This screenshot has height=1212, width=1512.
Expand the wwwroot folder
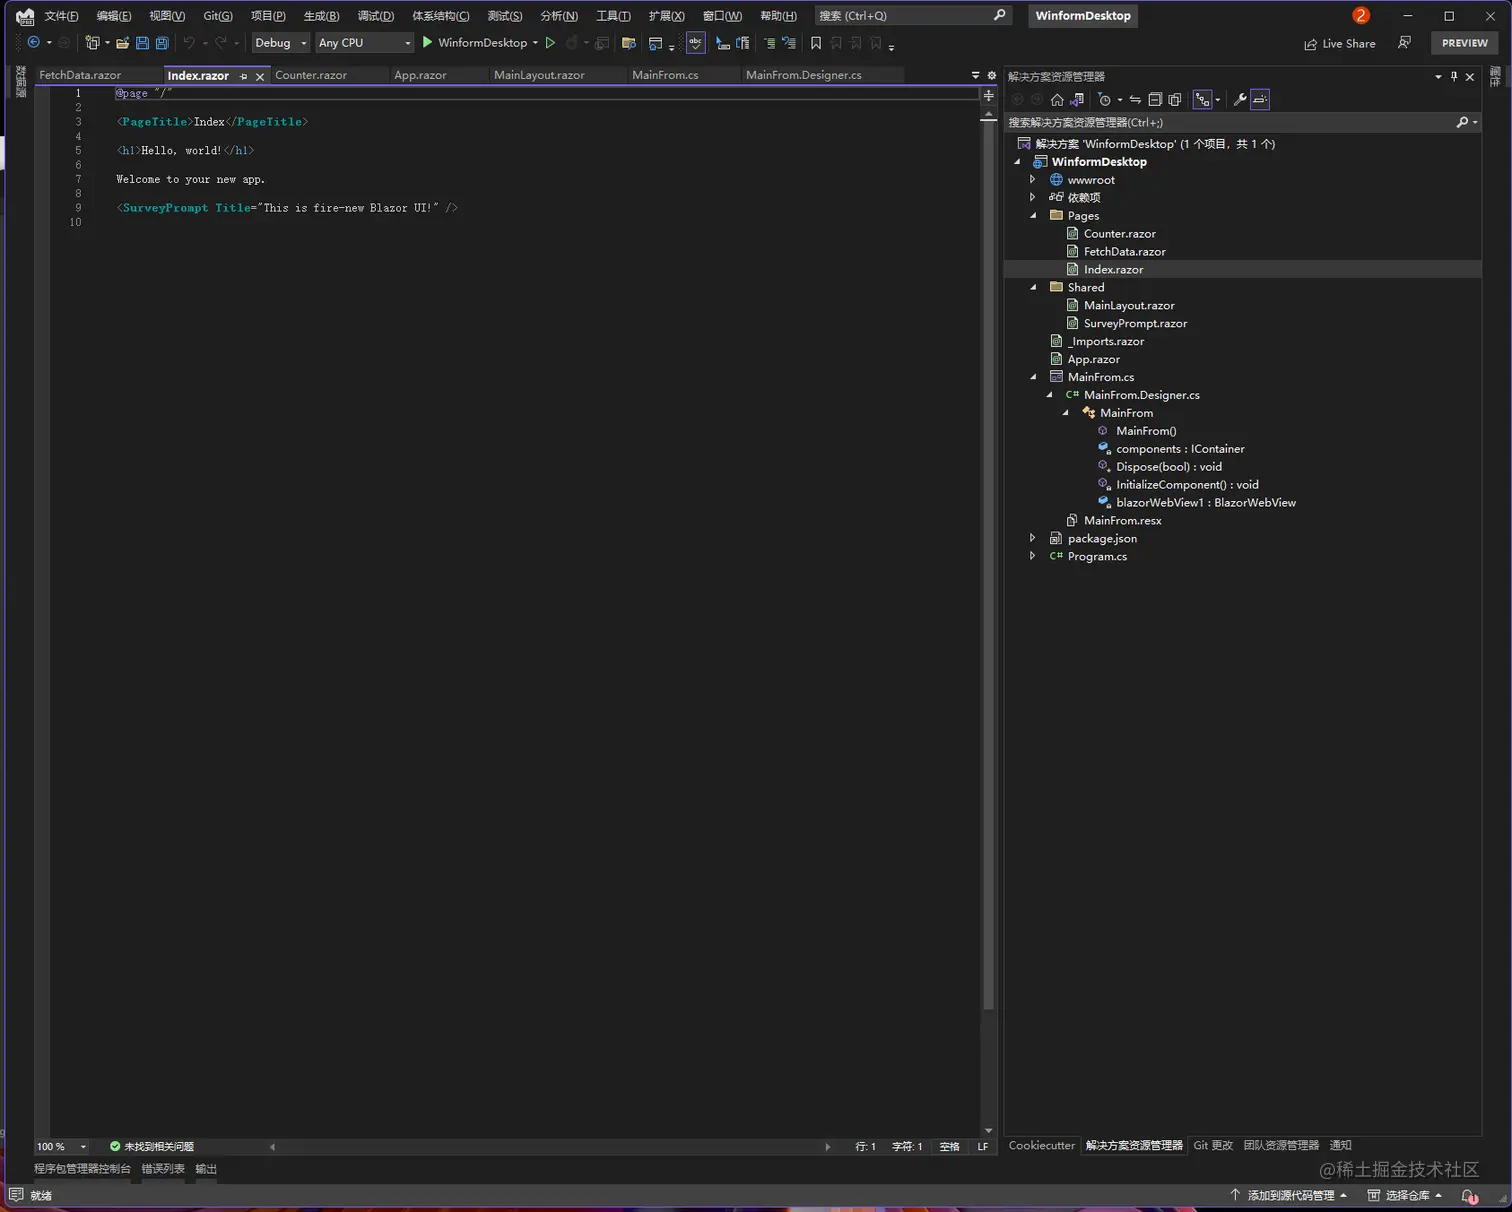tap(1033, 179)
